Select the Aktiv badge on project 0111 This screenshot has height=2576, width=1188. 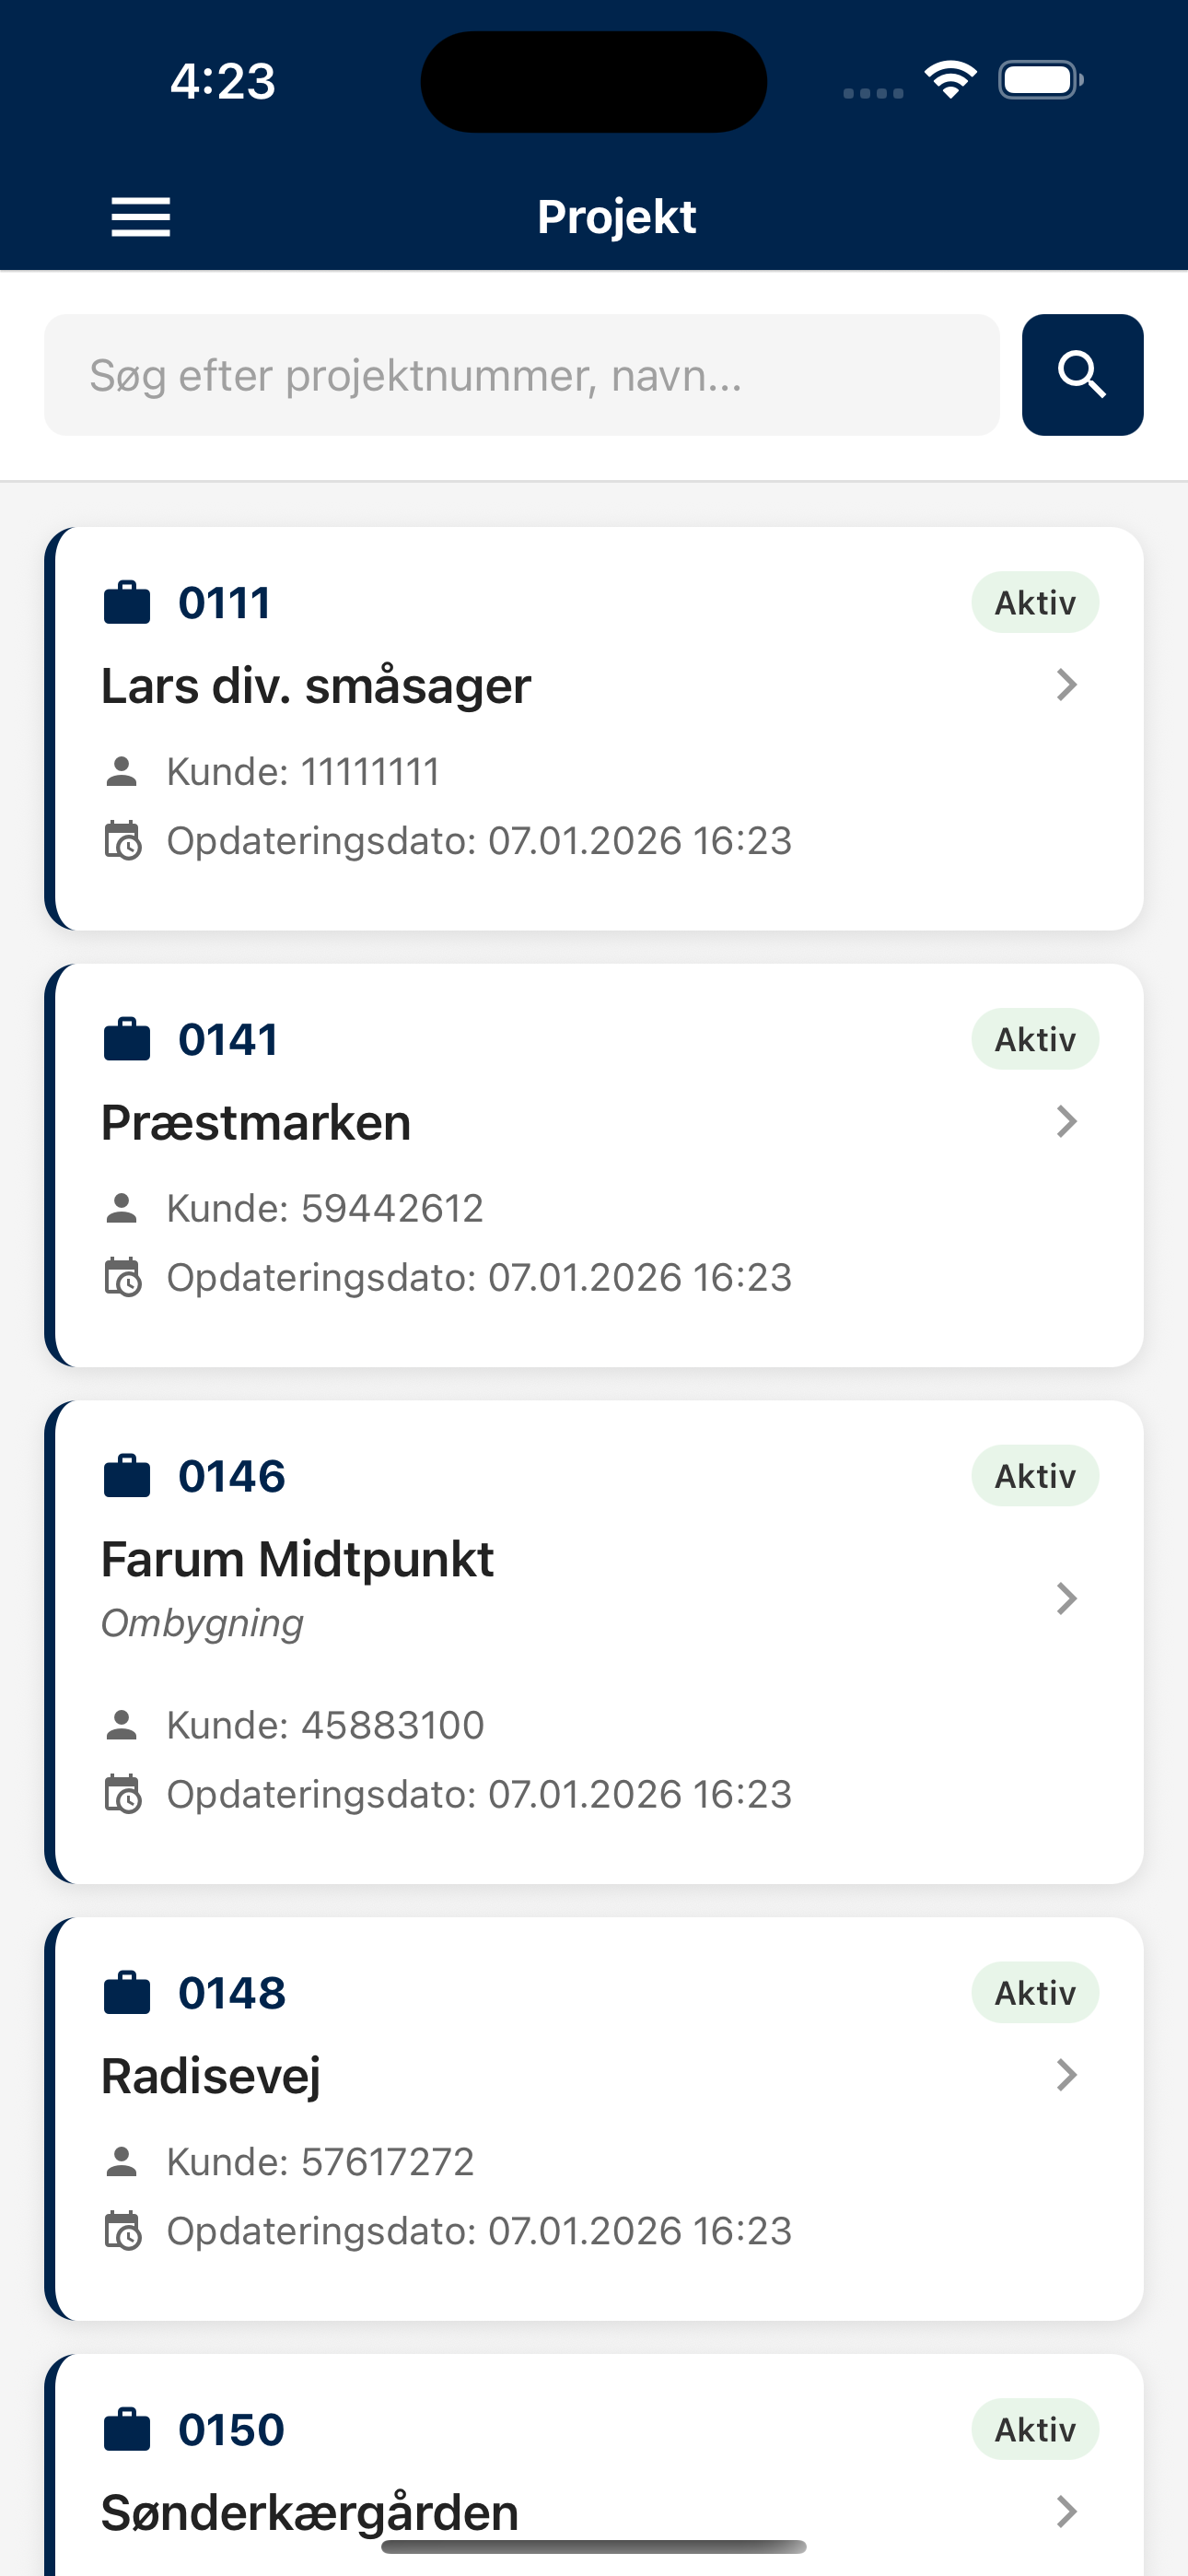pos(1035,602)
